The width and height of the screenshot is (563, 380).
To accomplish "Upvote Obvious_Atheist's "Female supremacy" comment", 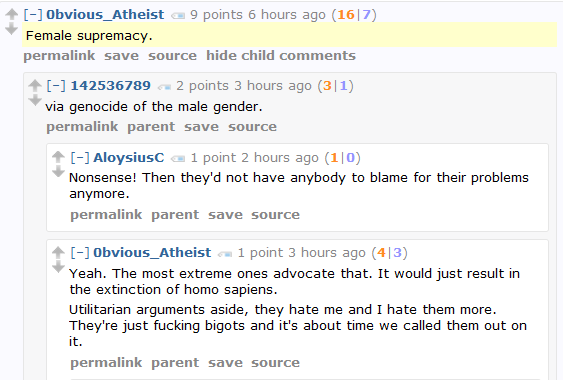I will [x=11, y=14].
